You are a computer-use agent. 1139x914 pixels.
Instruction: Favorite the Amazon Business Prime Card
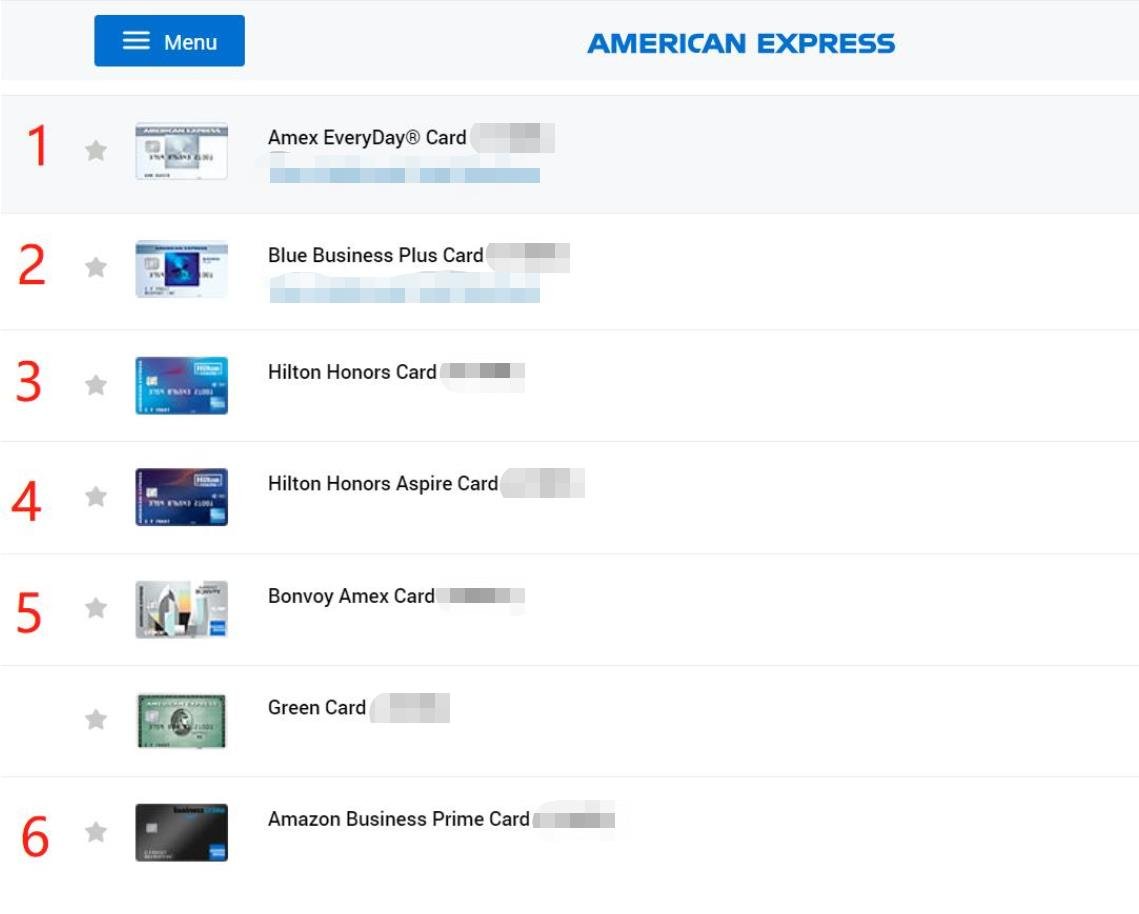96,831
